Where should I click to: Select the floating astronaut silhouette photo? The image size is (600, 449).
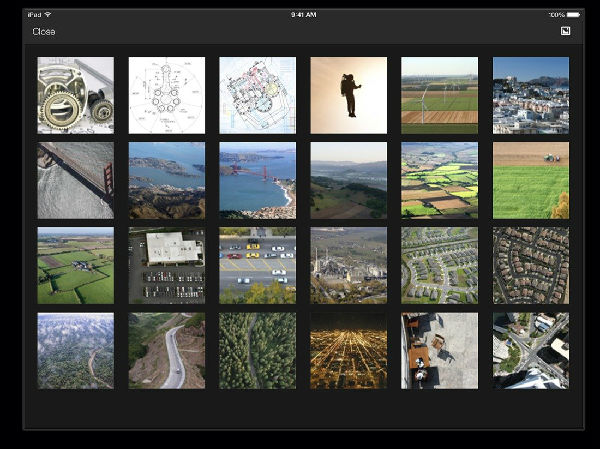pyautogui.click(x=349, y=95)
